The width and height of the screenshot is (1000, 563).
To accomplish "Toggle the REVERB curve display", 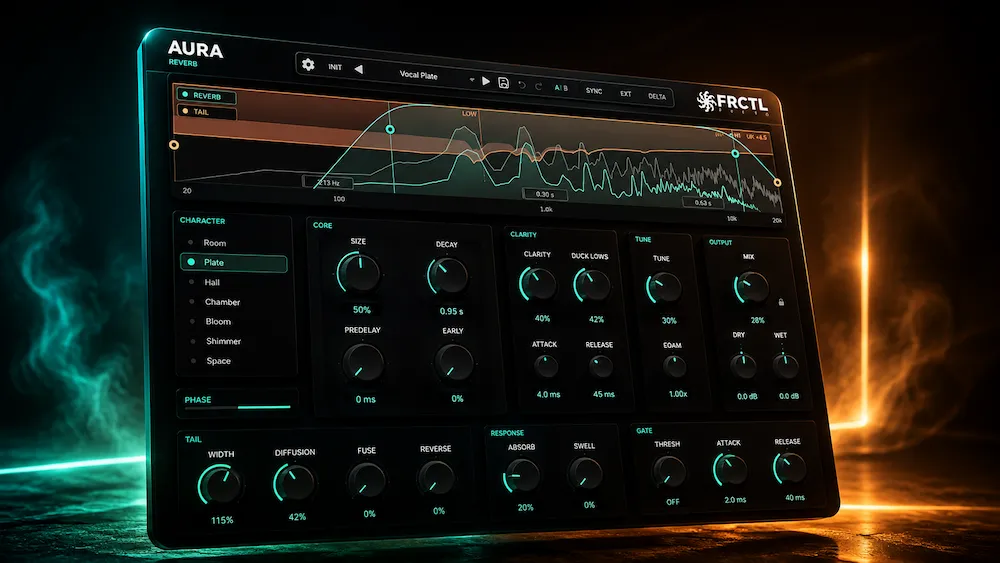I will pos(206,96).
